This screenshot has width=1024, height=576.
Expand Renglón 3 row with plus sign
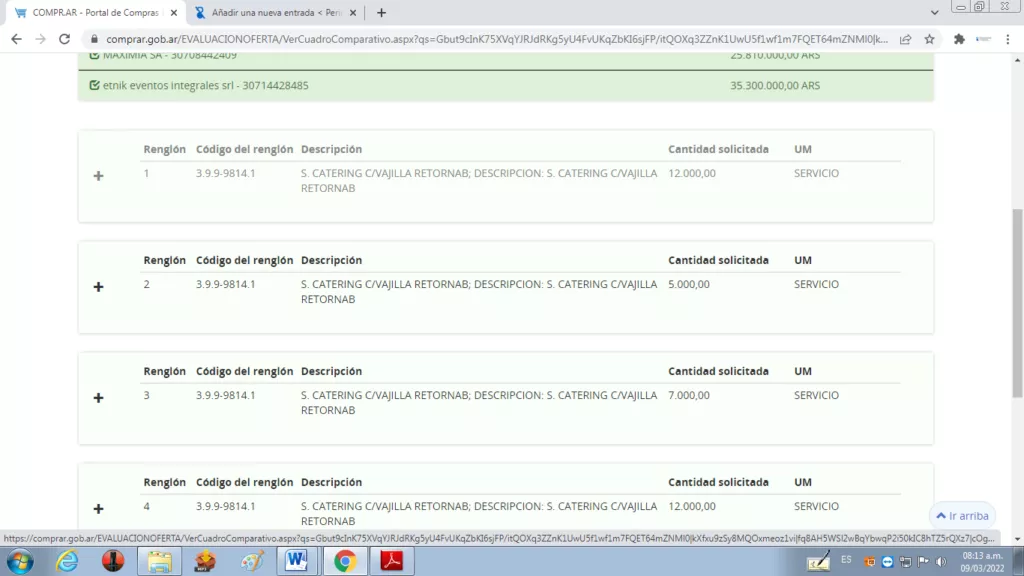point(98,398)
